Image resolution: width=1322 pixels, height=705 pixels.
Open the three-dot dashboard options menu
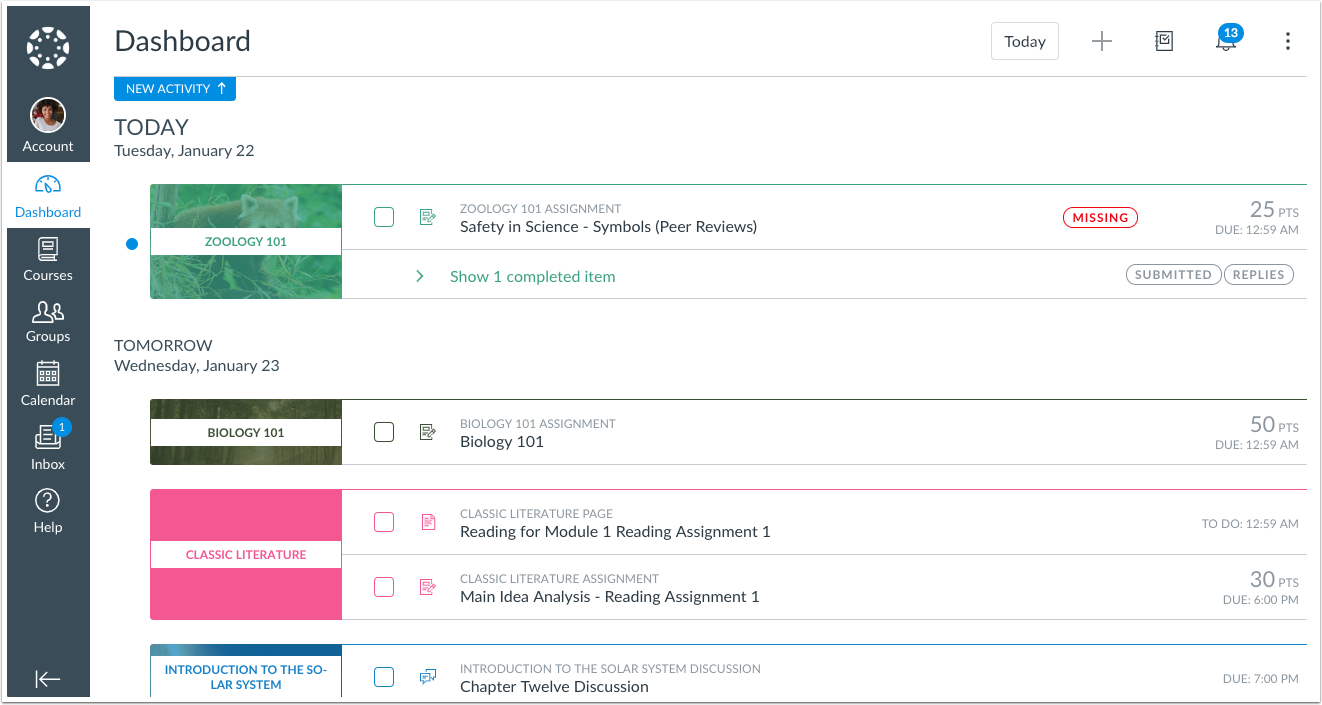pos(1287,41)
